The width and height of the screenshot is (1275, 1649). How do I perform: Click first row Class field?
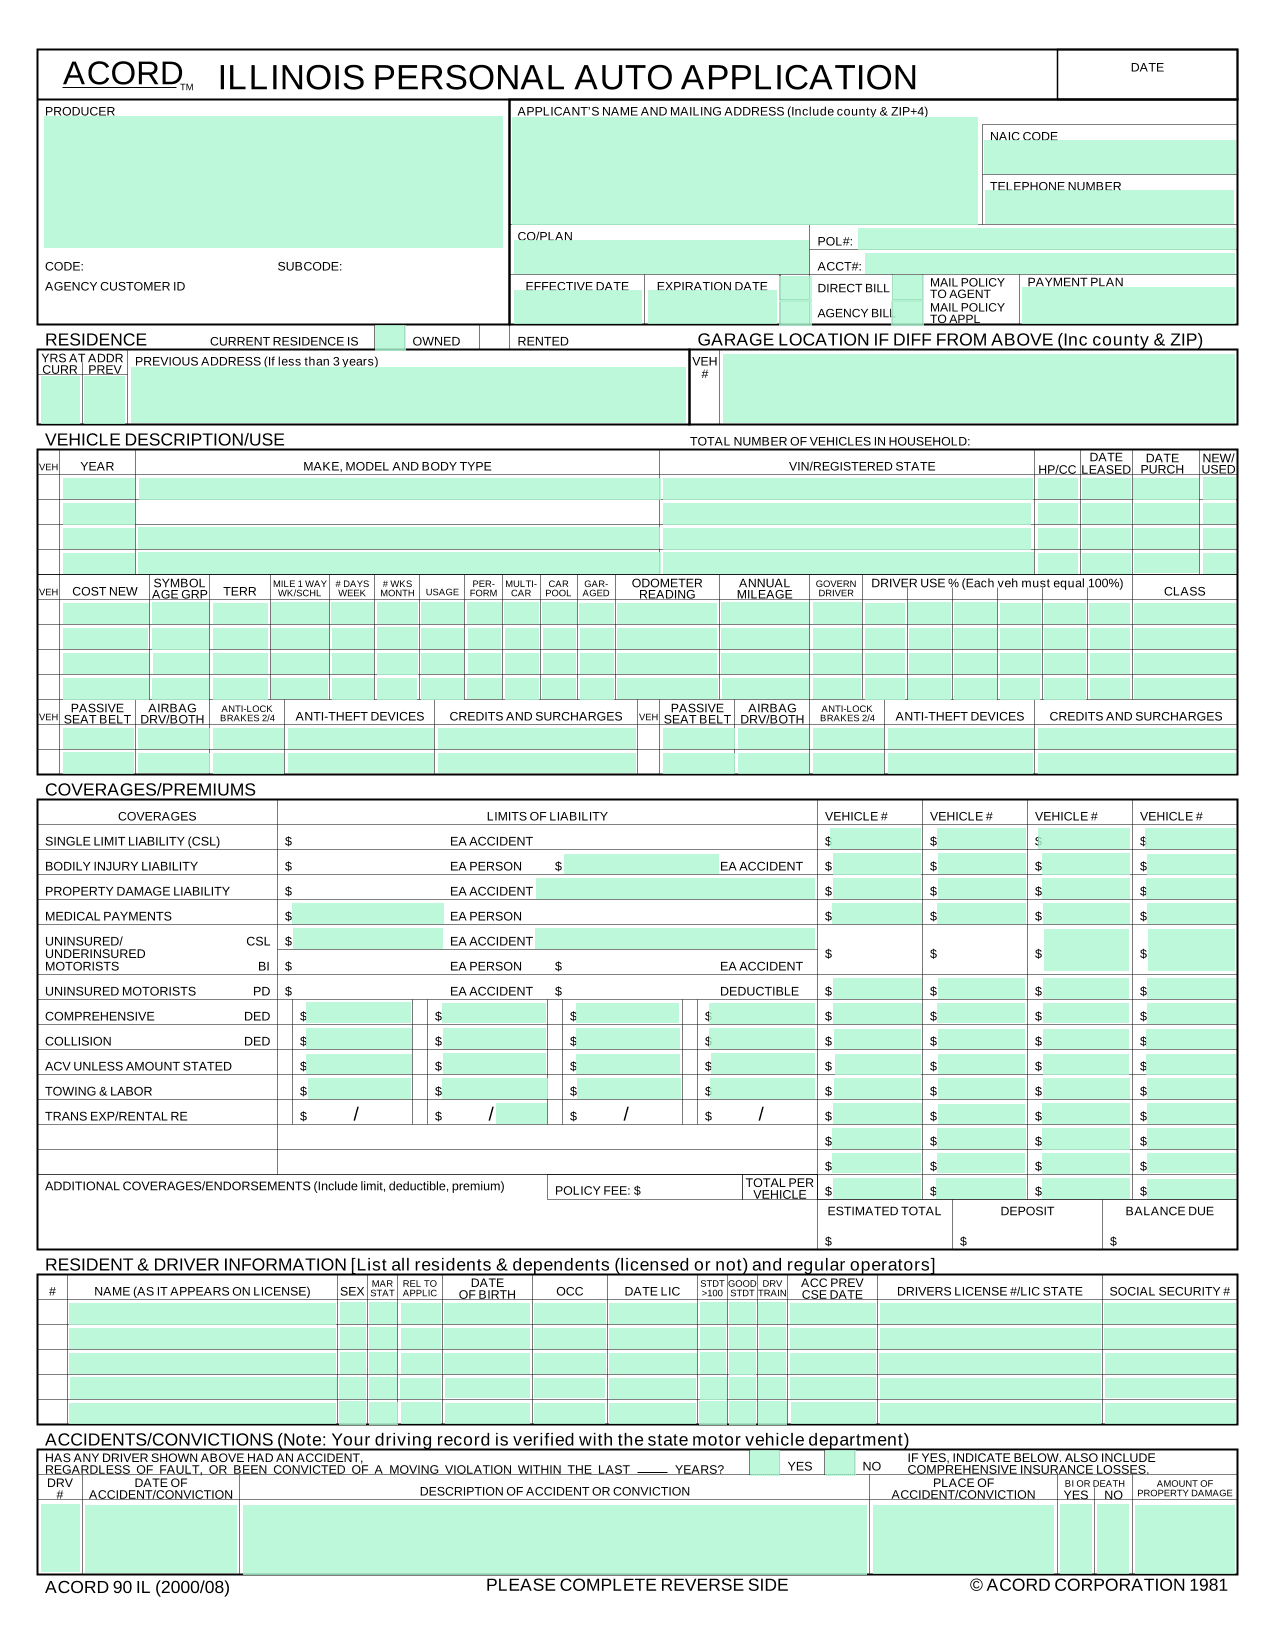pyautogui.click(x=1184, y=613)
